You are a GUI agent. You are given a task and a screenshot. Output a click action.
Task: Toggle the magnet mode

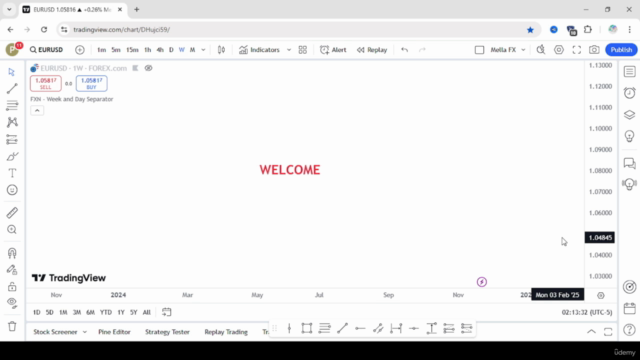coord(12,253)
